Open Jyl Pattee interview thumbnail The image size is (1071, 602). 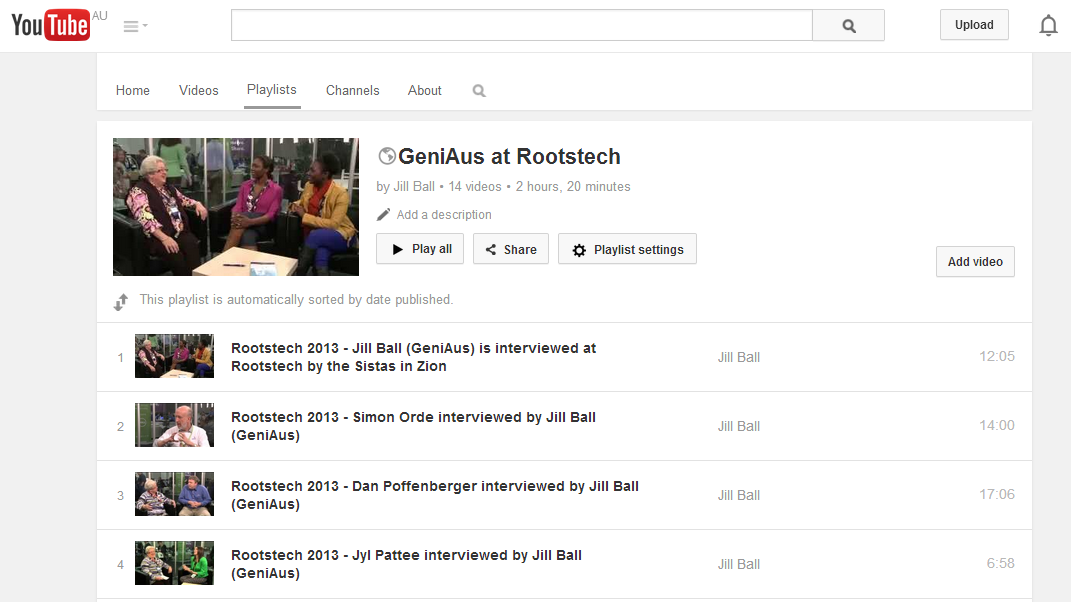click(x=174, y=563)
